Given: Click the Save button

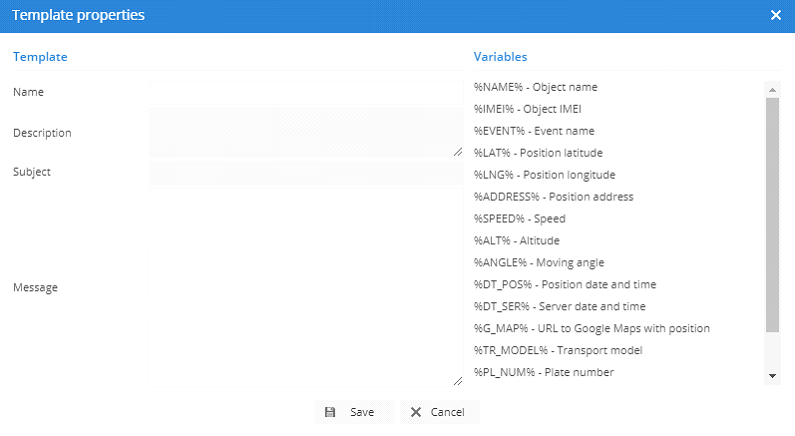Looking at the screenshot, I should (x=352, y=412).
